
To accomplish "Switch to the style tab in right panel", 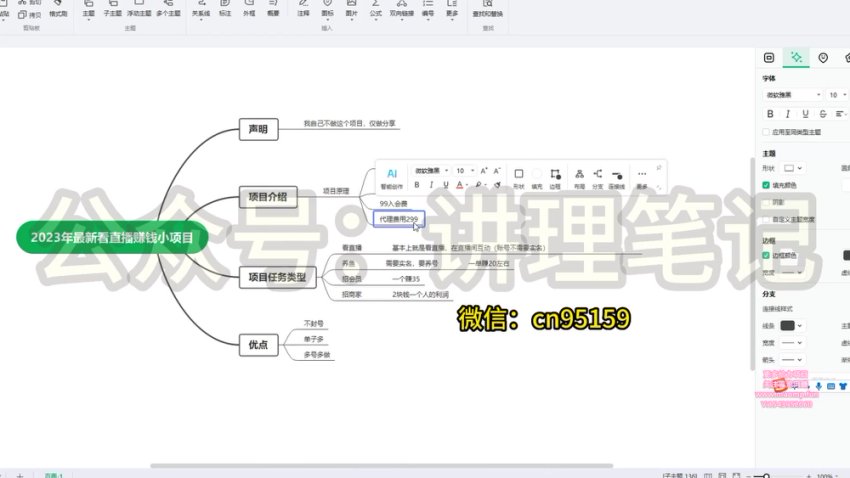I will pos(796,58).
